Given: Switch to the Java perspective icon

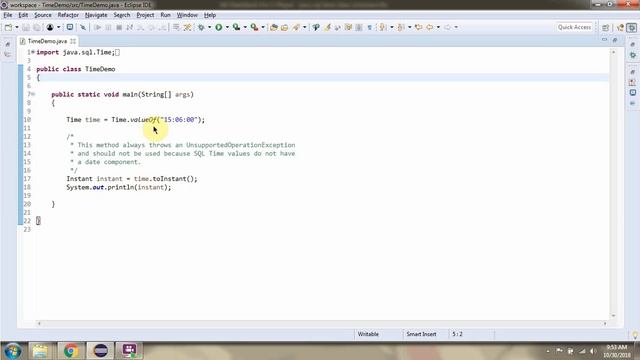Looking at the screenshot, I should [620, 27].
